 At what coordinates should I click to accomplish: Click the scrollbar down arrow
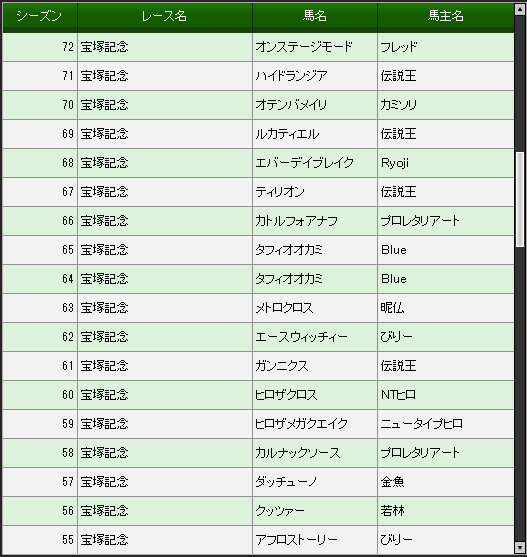(520, 547)
